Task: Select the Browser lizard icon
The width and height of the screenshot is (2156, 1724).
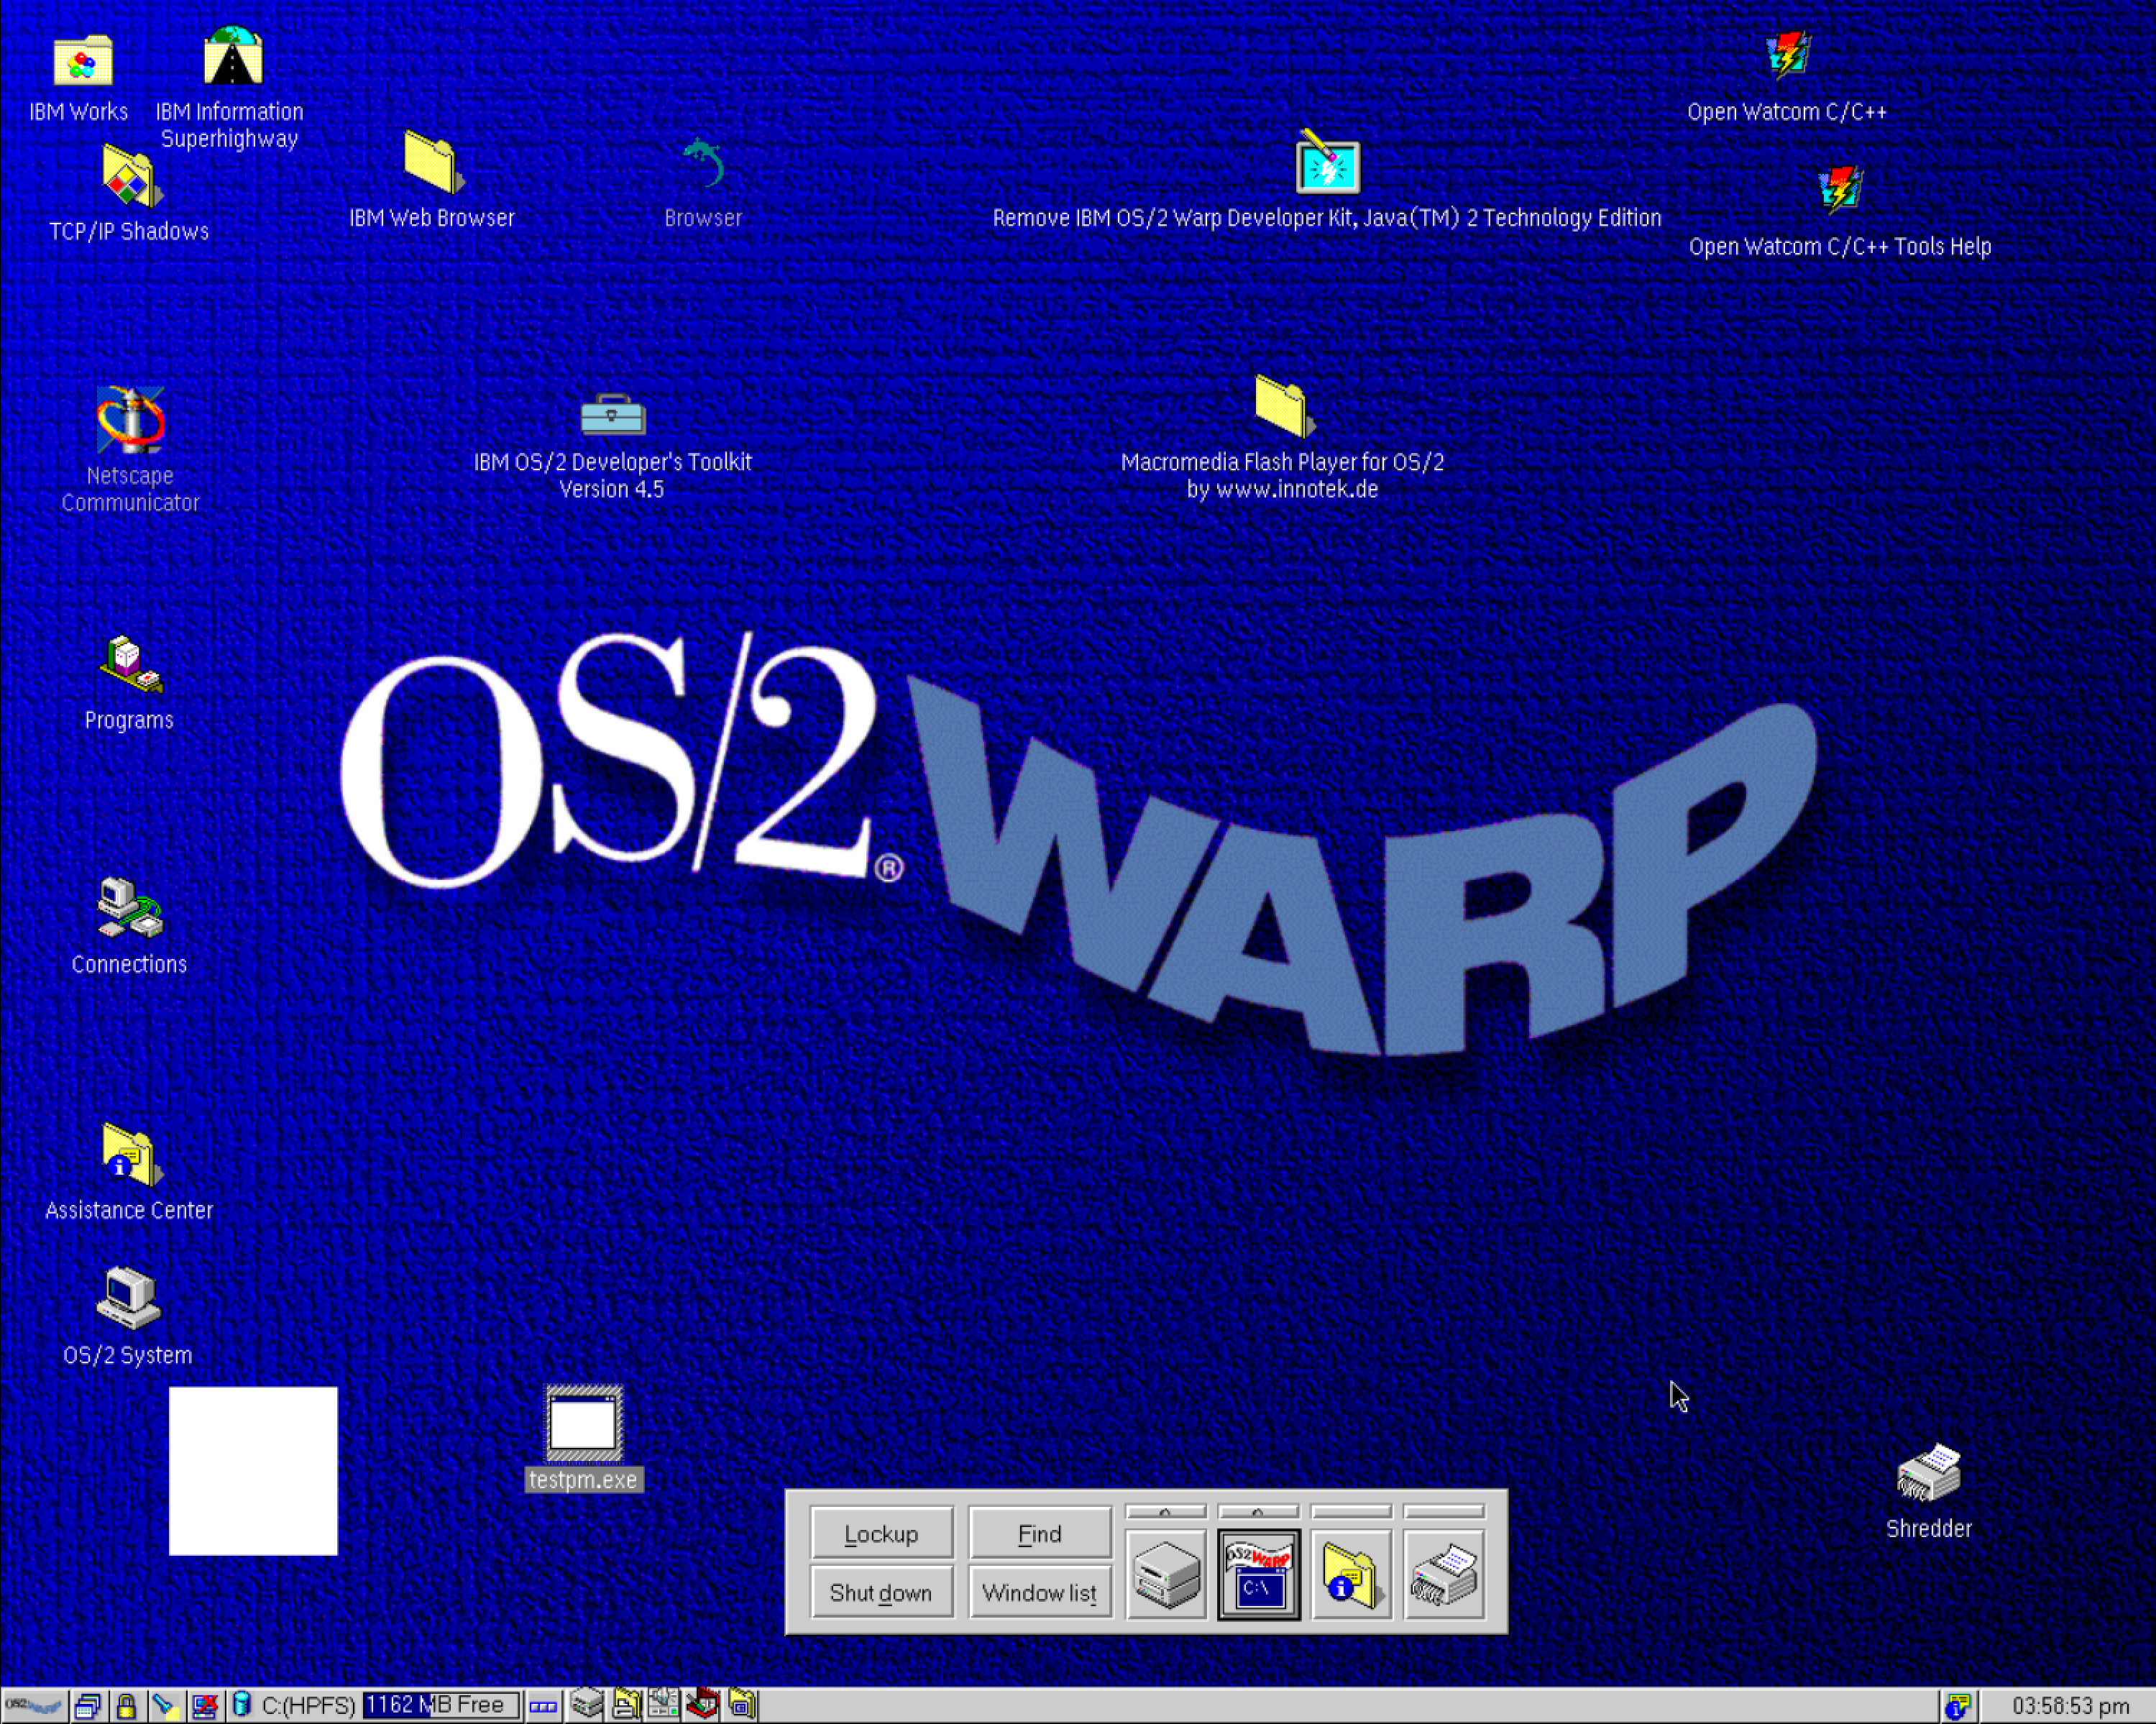Action: 703,163
